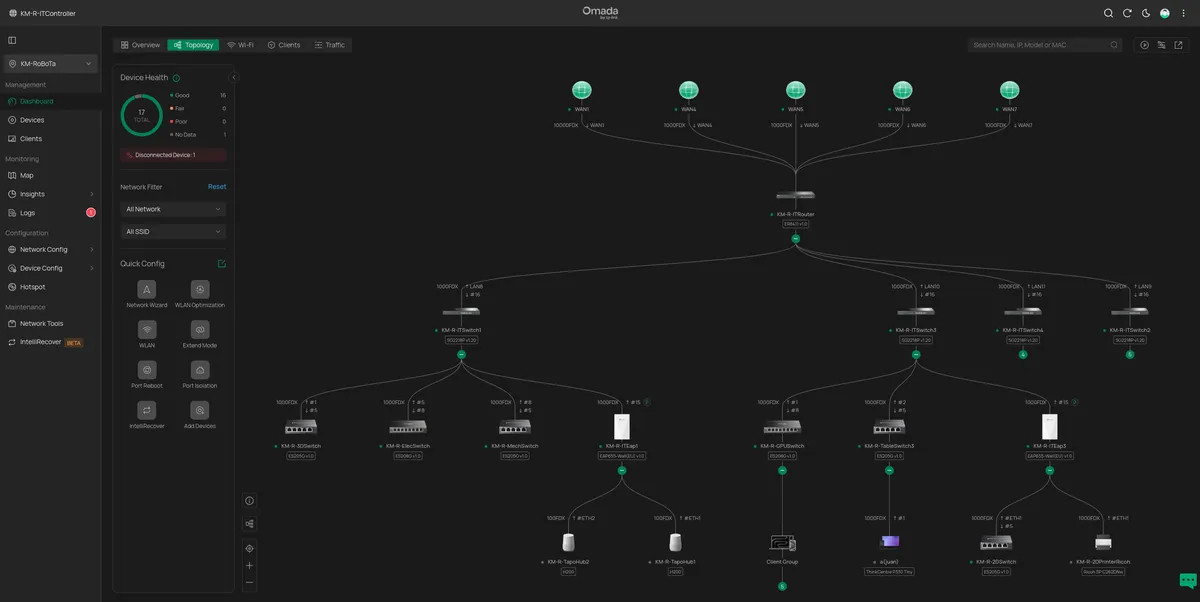The width and height of the screenshot is (1200, 602).
Task: Select the KM-R-TableSwitch3 device icon
Action: pos(888,426)
